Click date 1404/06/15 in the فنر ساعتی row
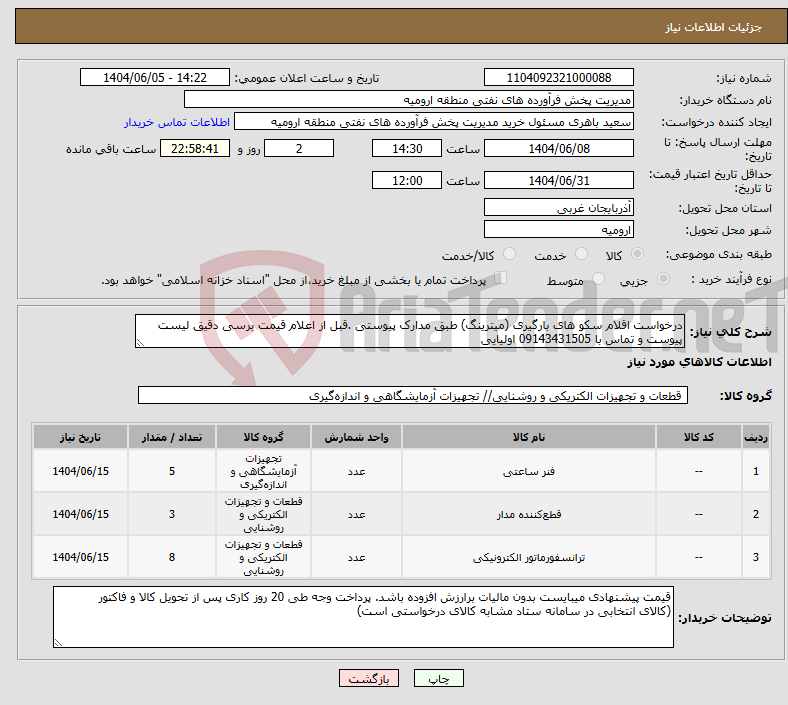The height and width of the screenshot is (705, 788). (80, 471)
